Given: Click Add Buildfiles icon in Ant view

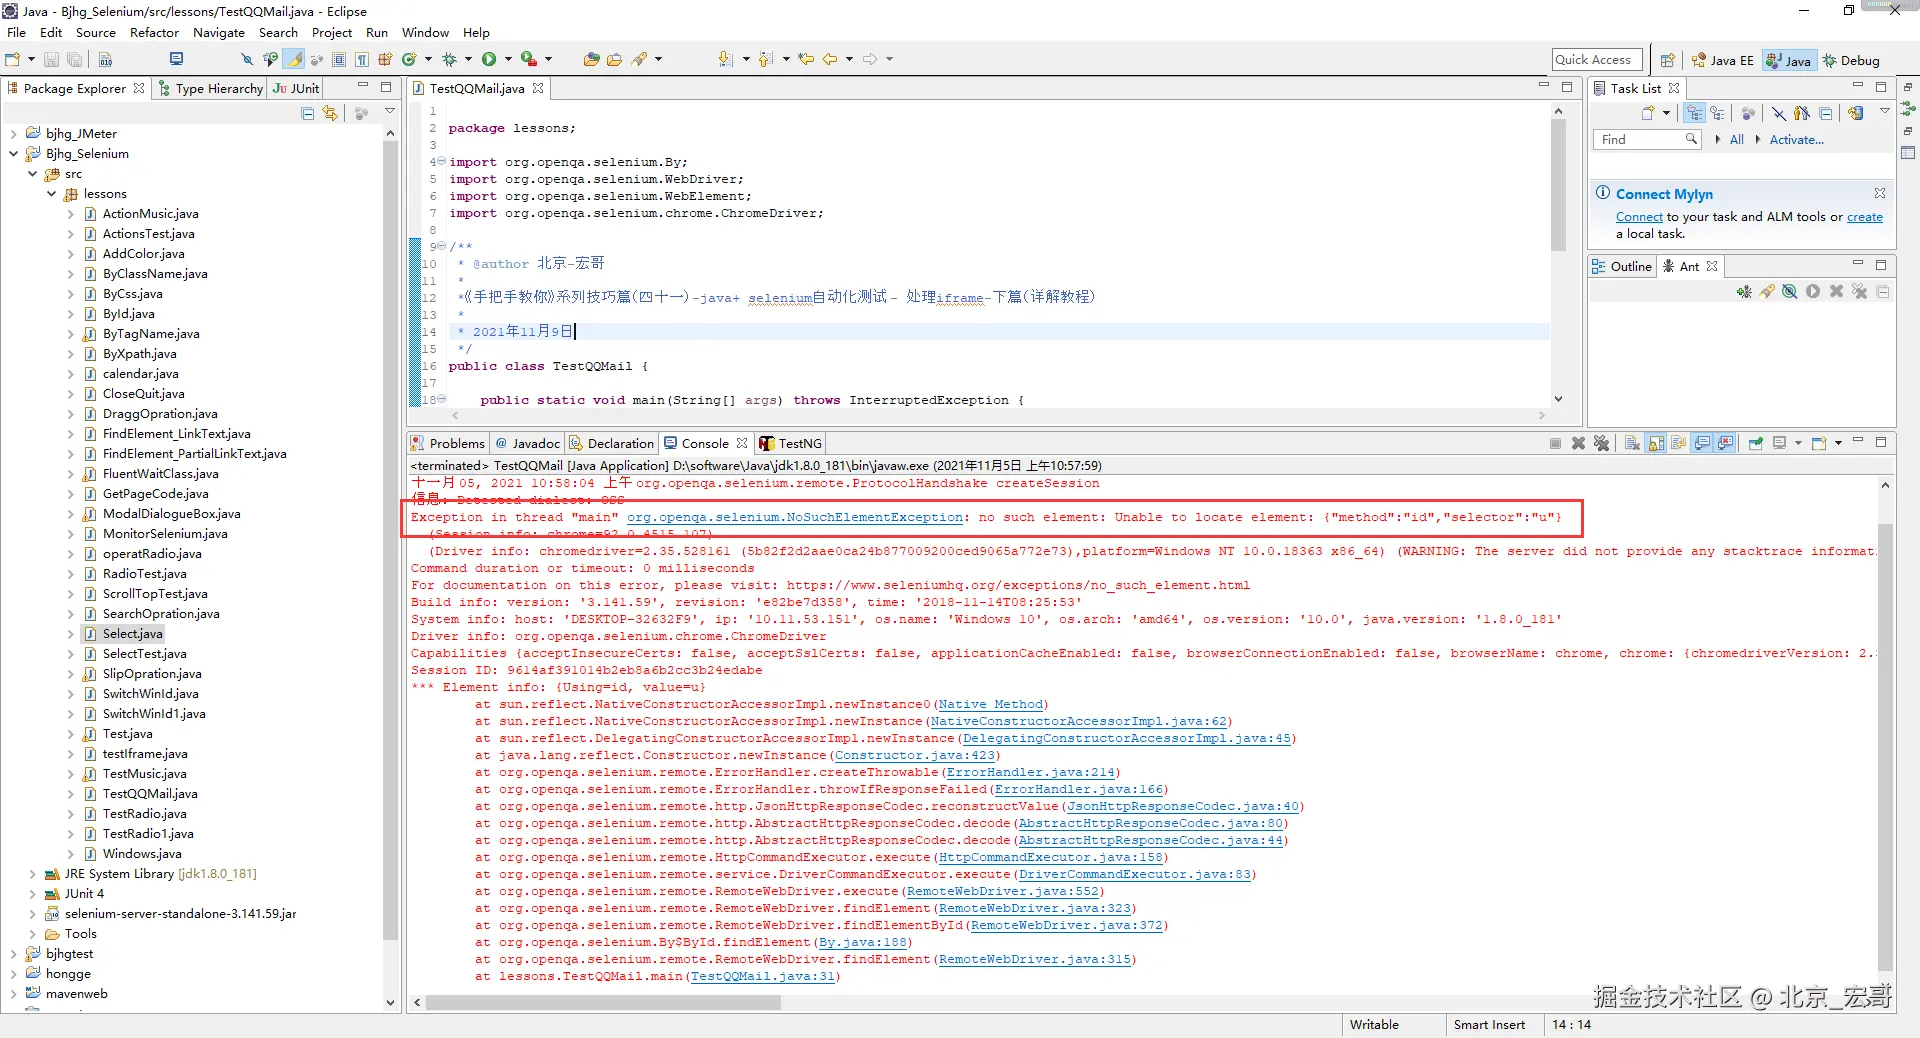Looking at the screenshot, I should 1744,292.
